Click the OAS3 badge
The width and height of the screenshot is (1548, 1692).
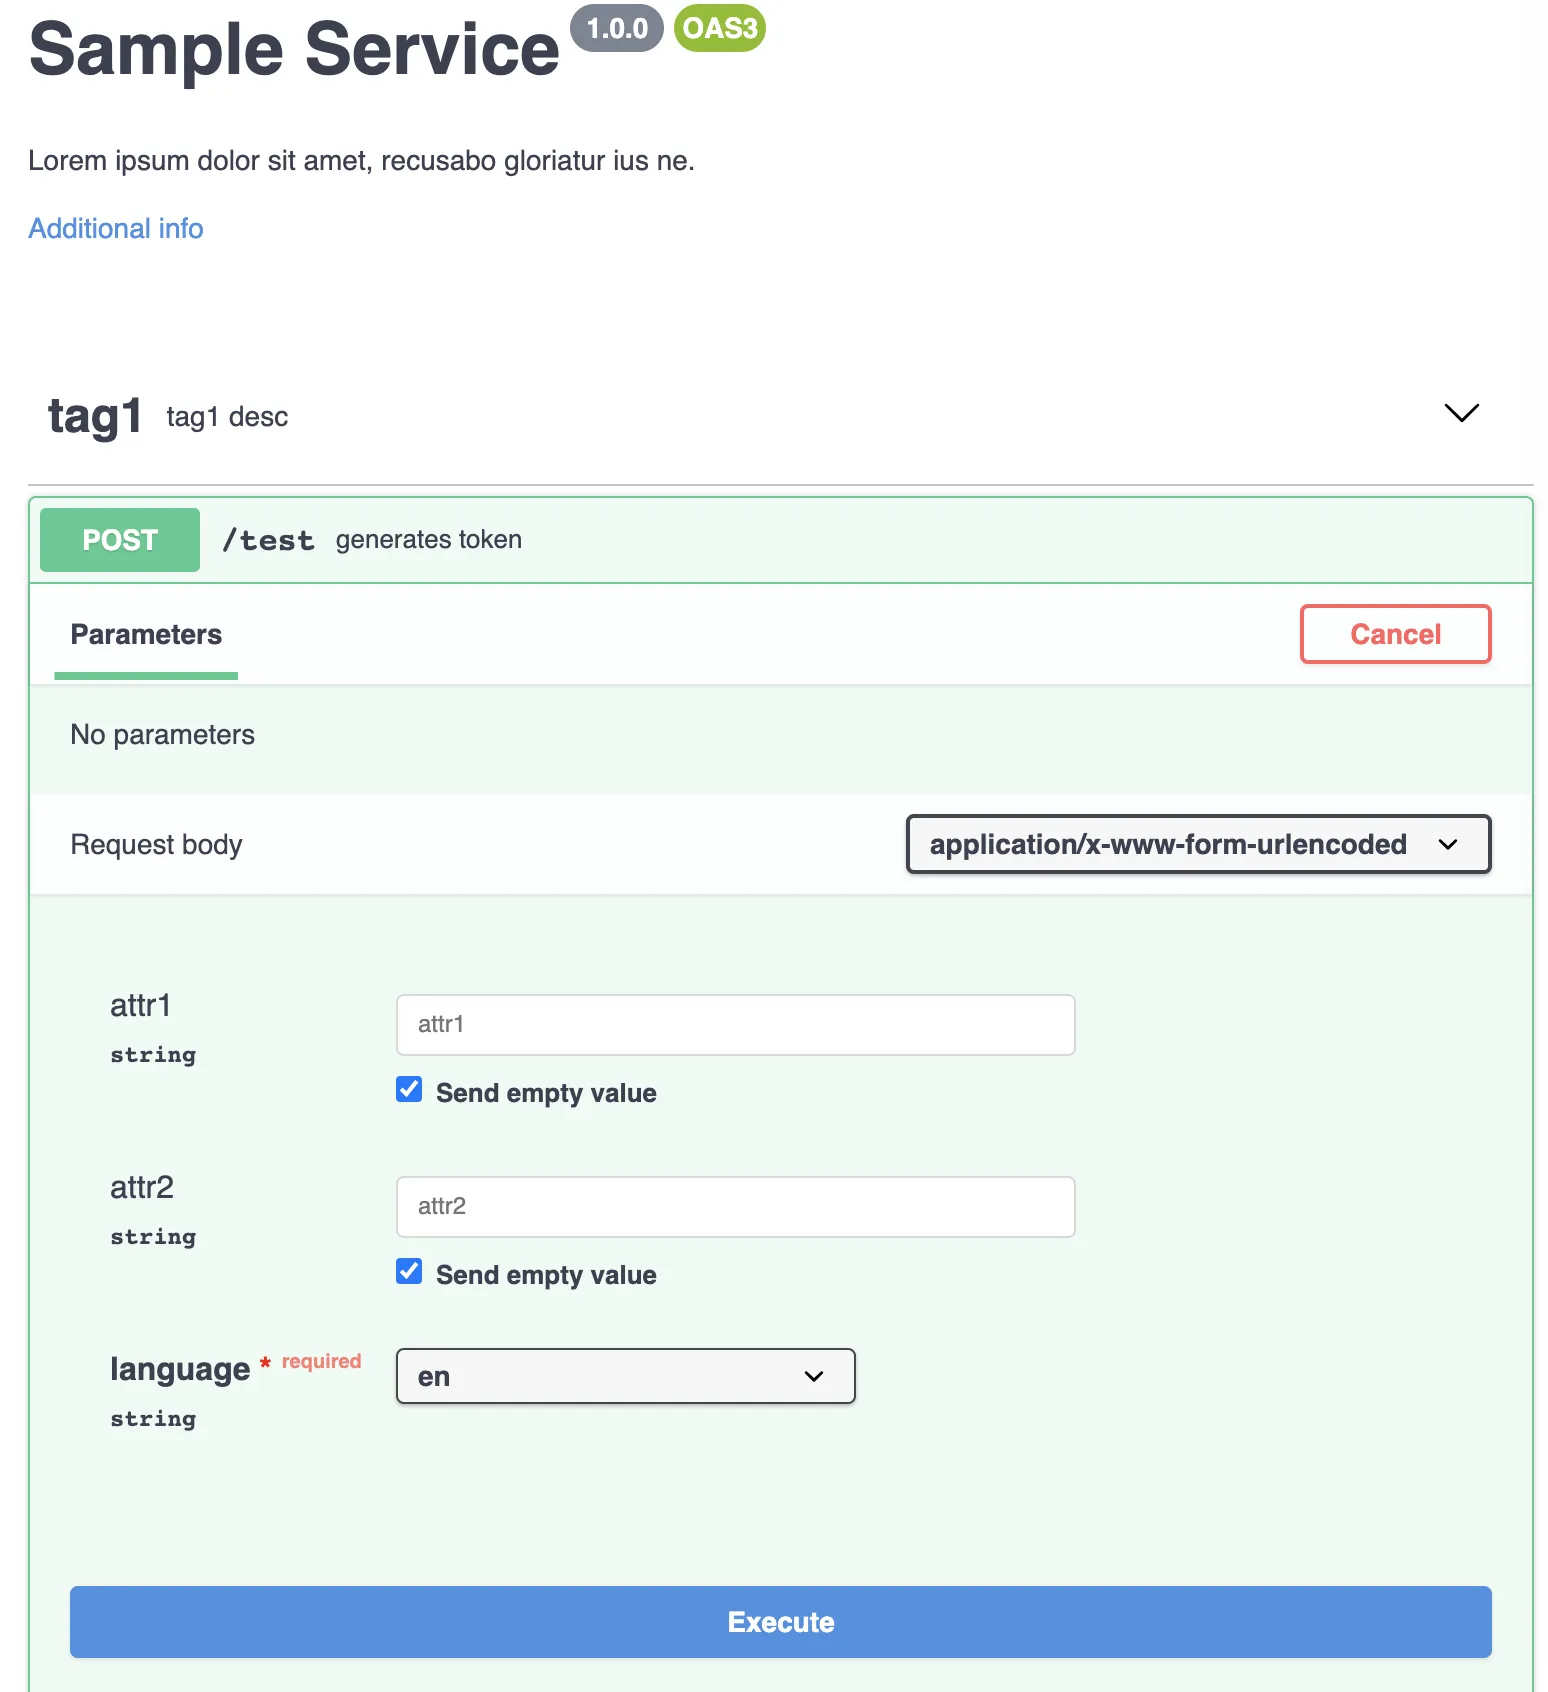(720, 28)
